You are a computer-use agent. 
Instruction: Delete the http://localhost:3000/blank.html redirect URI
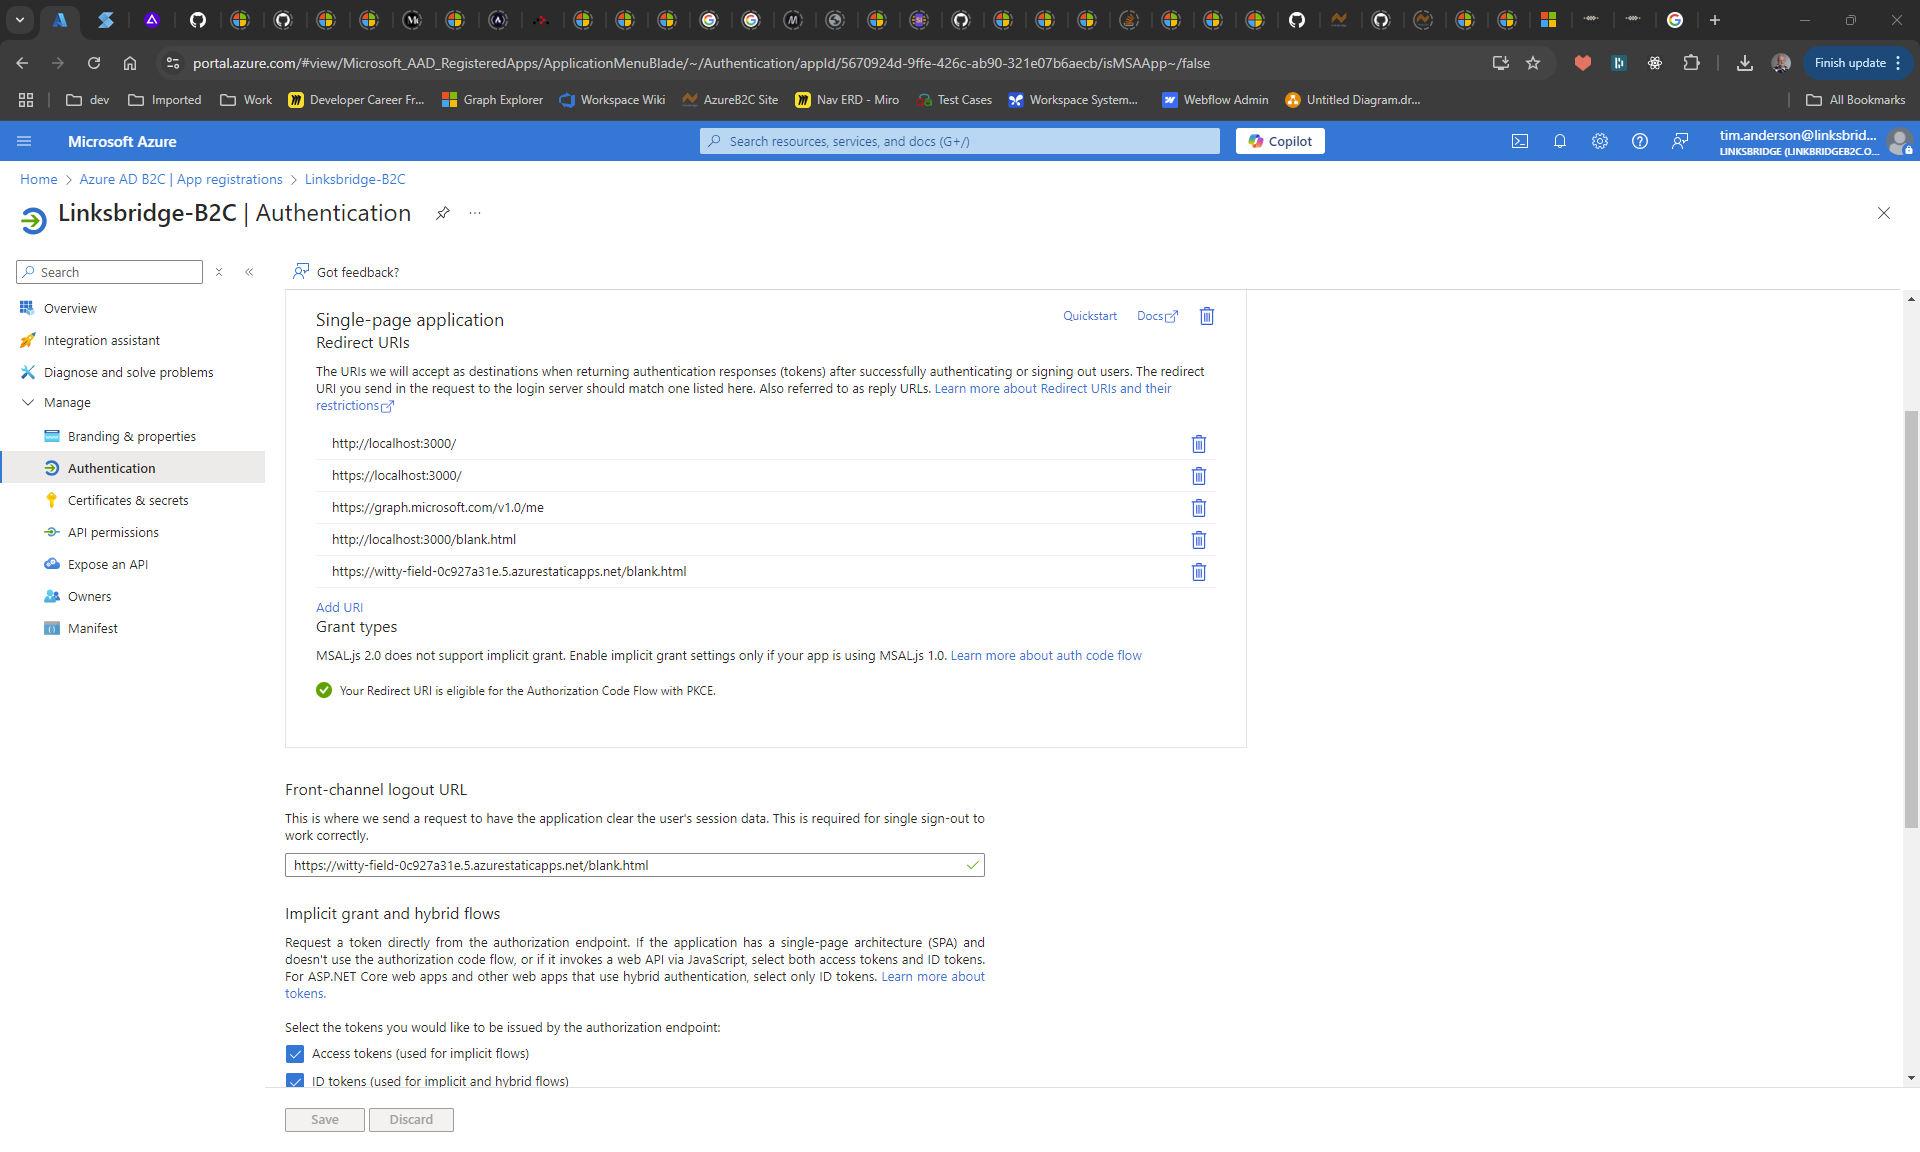click(x=1198, y=540)
